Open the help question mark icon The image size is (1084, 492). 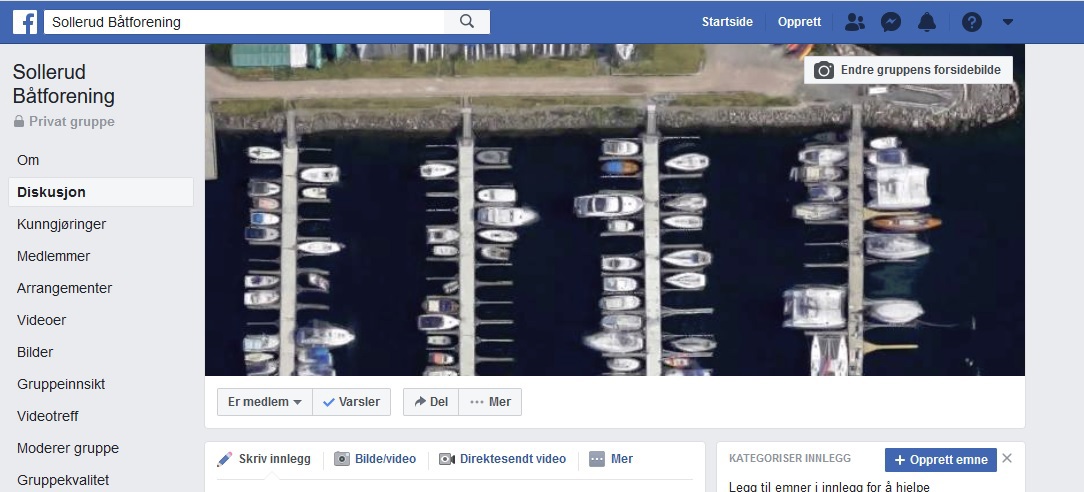(x=972, y=22)
